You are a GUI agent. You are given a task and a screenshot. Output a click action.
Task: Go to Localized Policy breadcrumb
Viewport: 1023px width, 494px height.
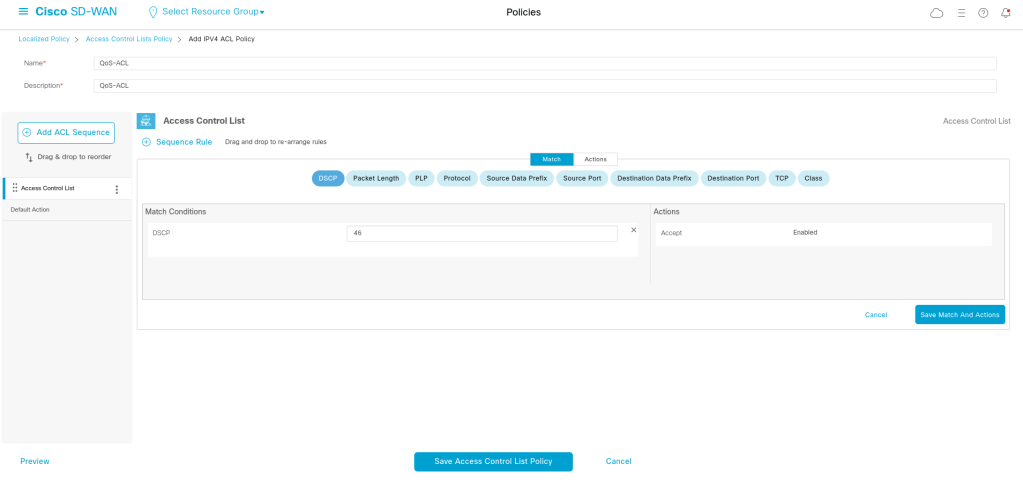pyautogui.click(x=44, y=39)
